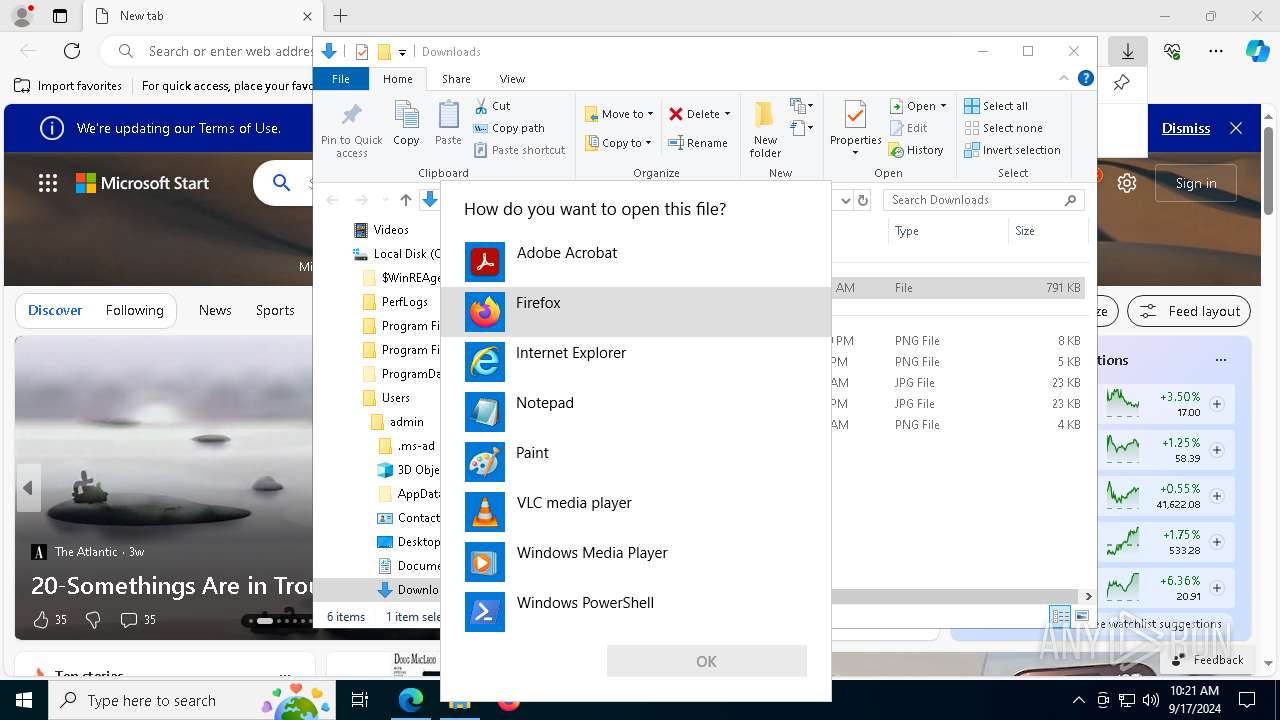Sort by the Size column header
This screenshot has height=720, width=1280.
[x=1047, y=231]
